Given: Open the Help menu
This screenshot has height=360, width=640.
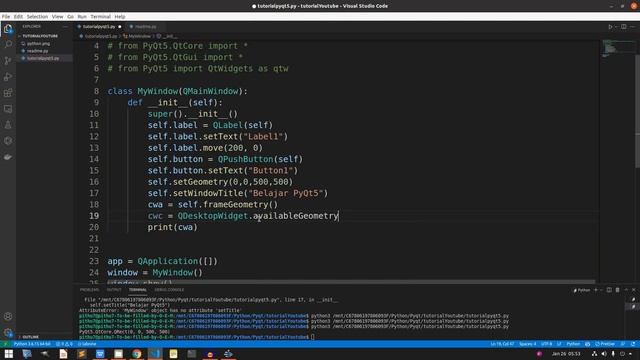Looking at the screenshot, I should 120,17.
